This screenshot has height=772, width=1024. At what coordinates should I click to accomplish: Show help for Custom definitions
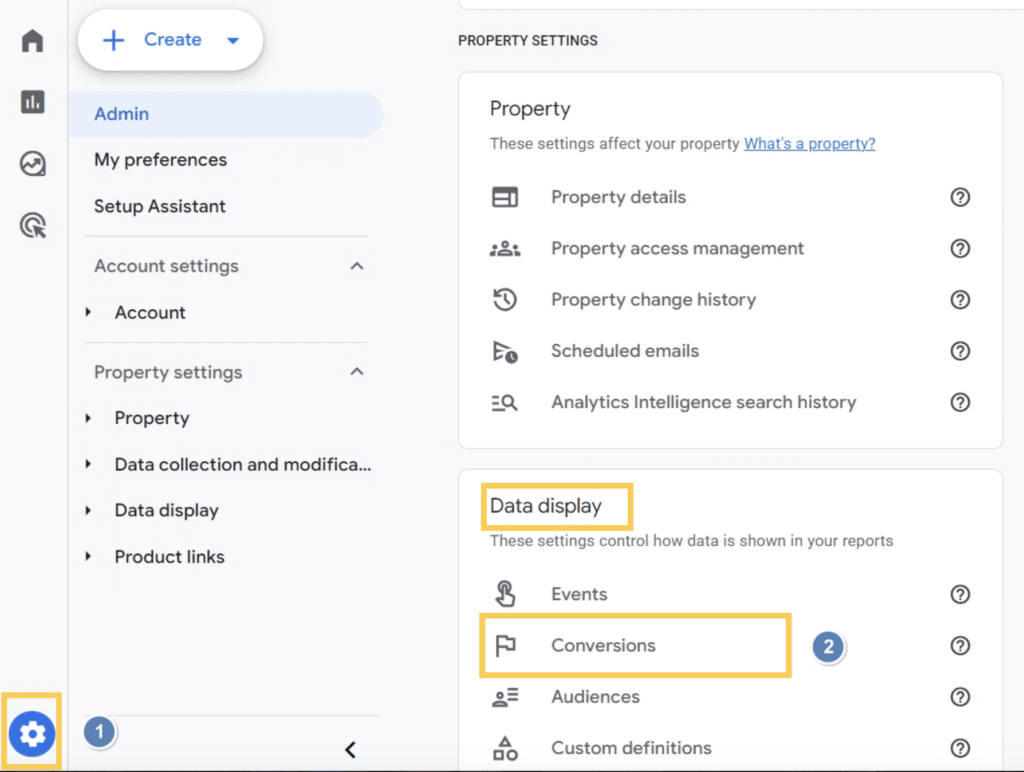(x=960, y=748)
